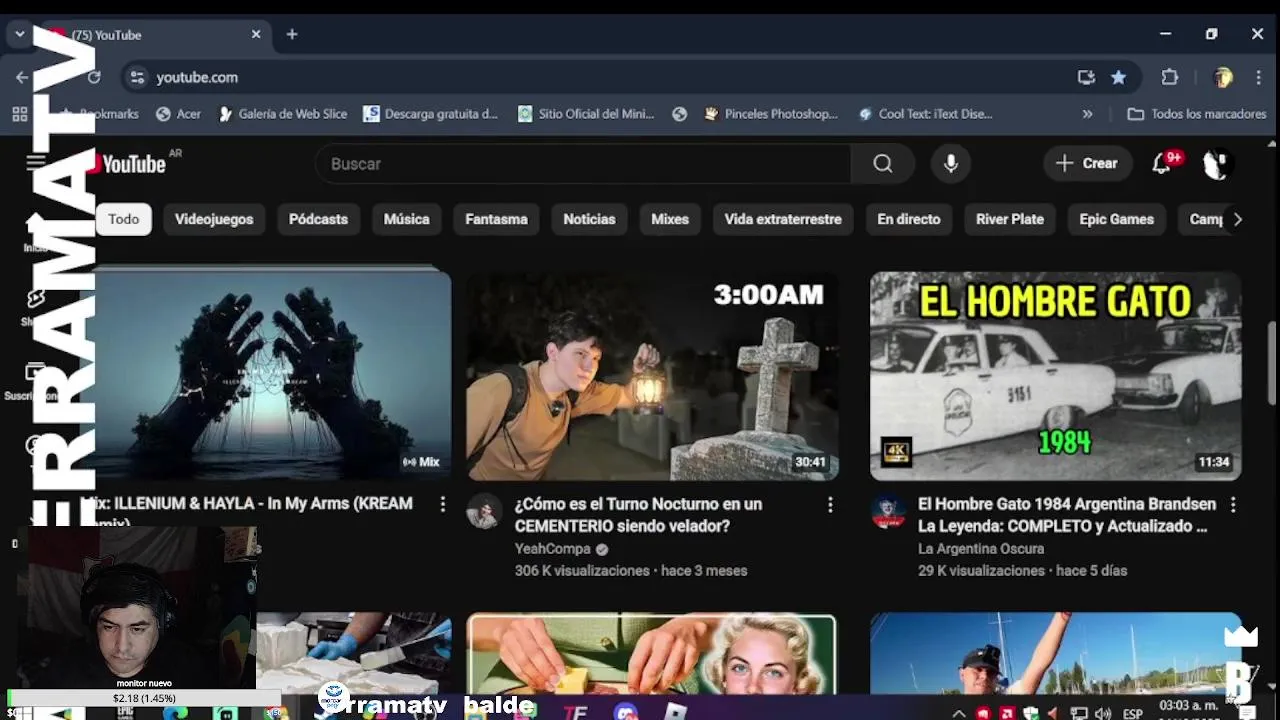Install app icon in the address bar
The height and width of the screenshot is (720, 1280).
coord(1086,77)
